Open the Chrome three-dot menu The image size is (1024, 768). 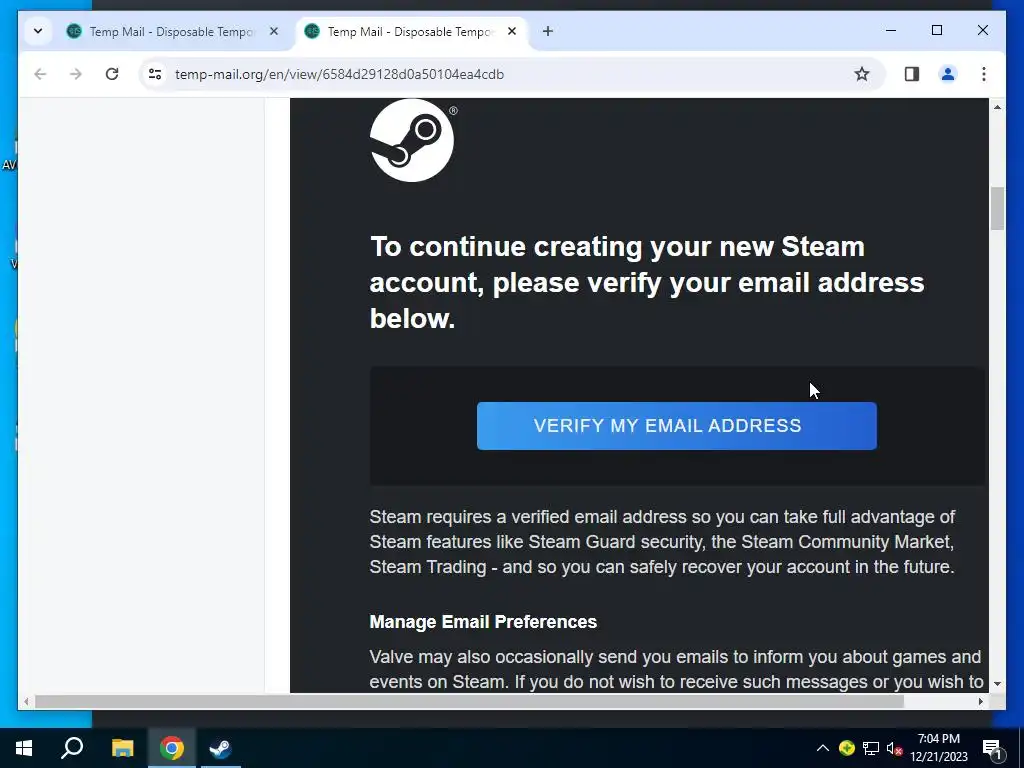click(984, 74)
